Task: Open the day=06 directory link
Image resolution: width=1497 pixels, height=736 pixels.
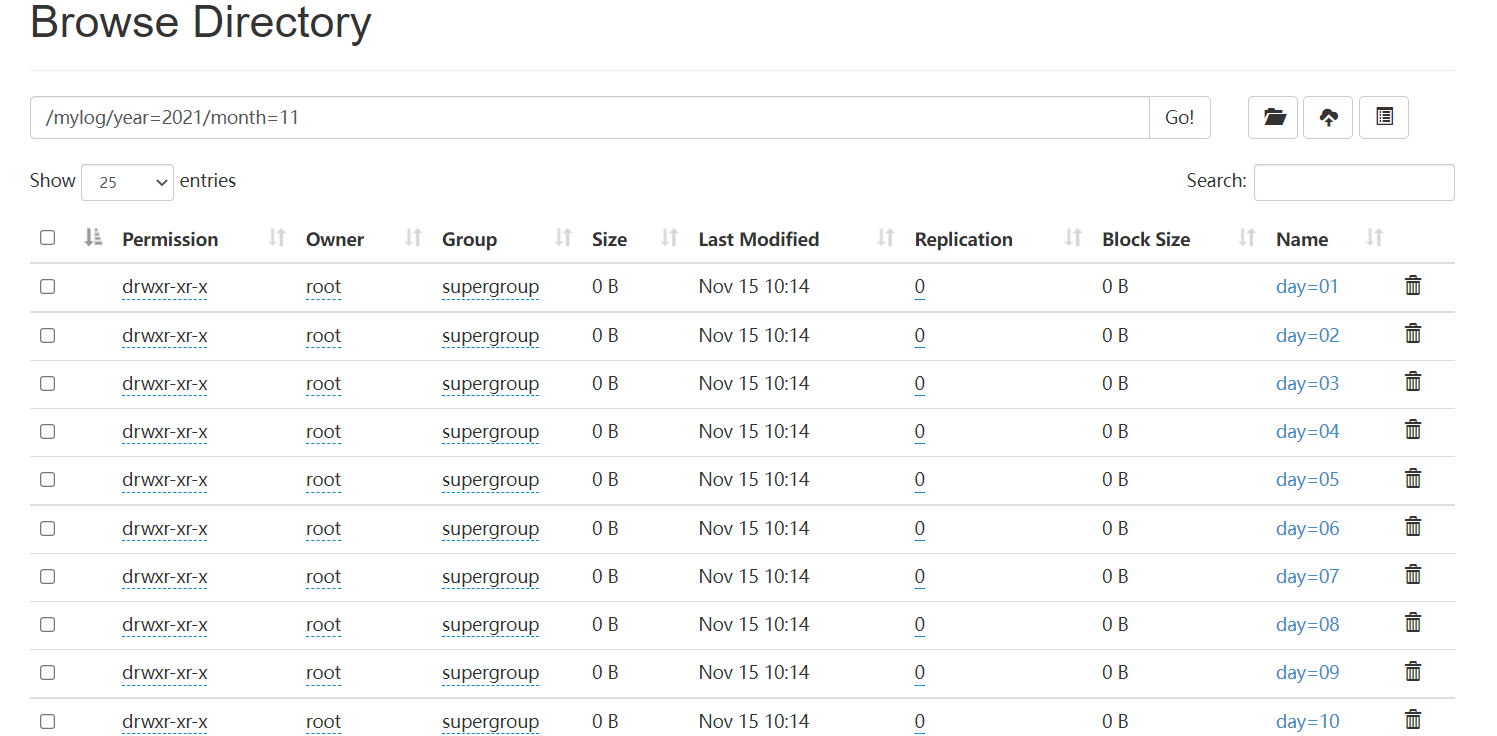Action: [x=1307, y=528]
